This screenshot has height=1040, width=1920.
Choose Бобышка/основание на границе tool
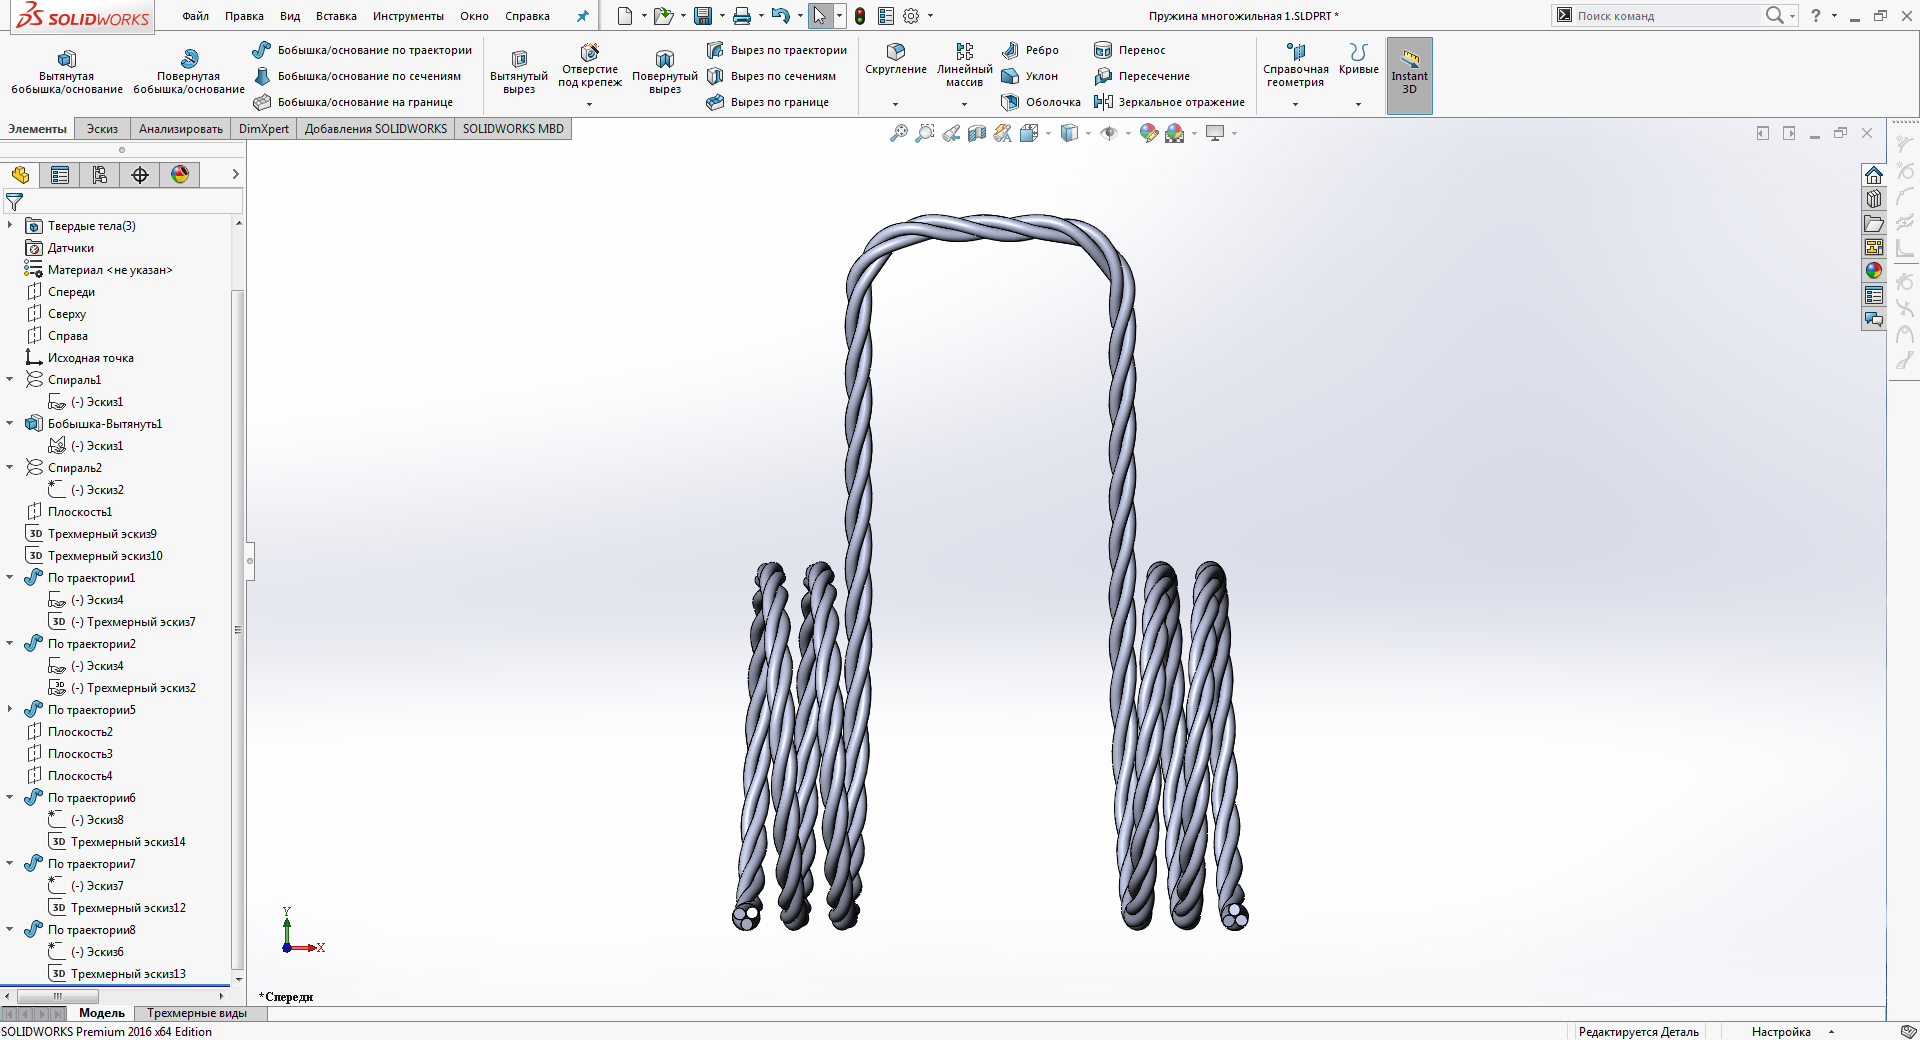click(353, 102)
